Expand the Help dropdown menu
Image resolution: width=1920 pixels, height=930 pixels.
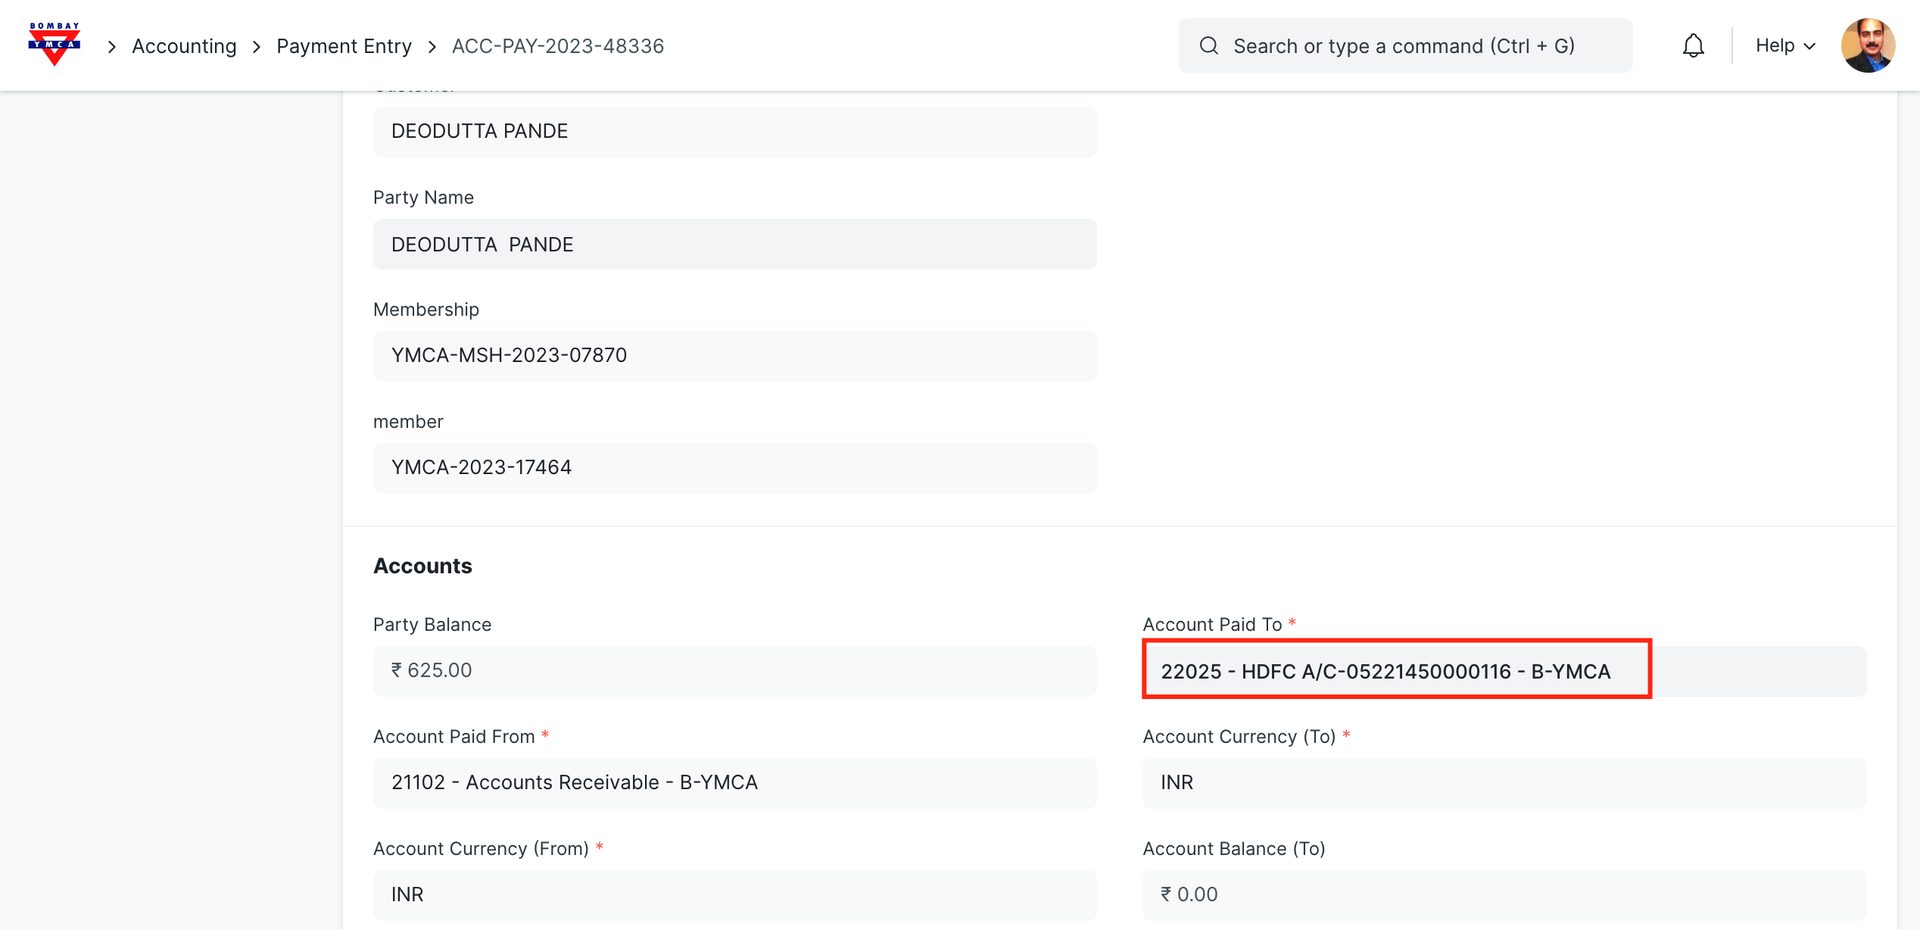click(x=1785, y=46)
